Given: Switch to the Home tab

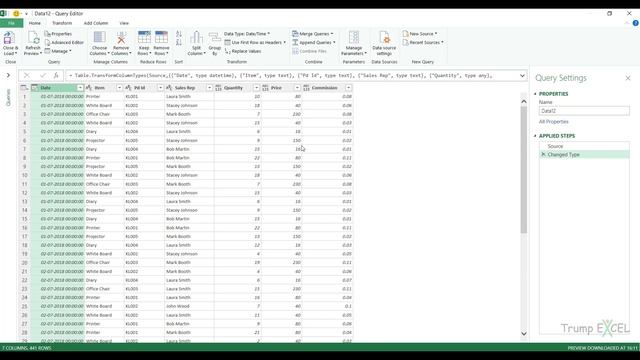Looking at the screenshot, I should click(x=35, y=23).
